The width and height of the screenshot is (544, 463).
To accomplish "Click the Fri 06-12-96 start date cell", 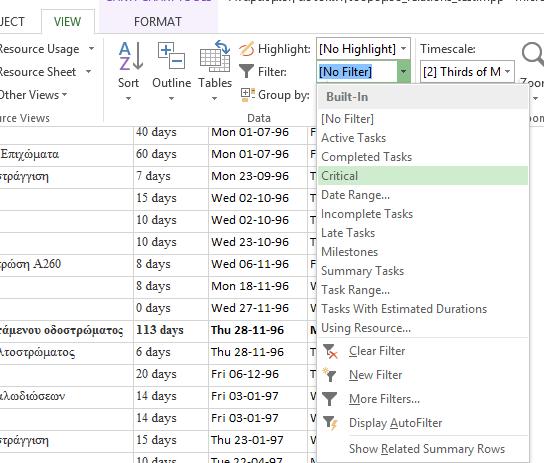I will point(258,374).
